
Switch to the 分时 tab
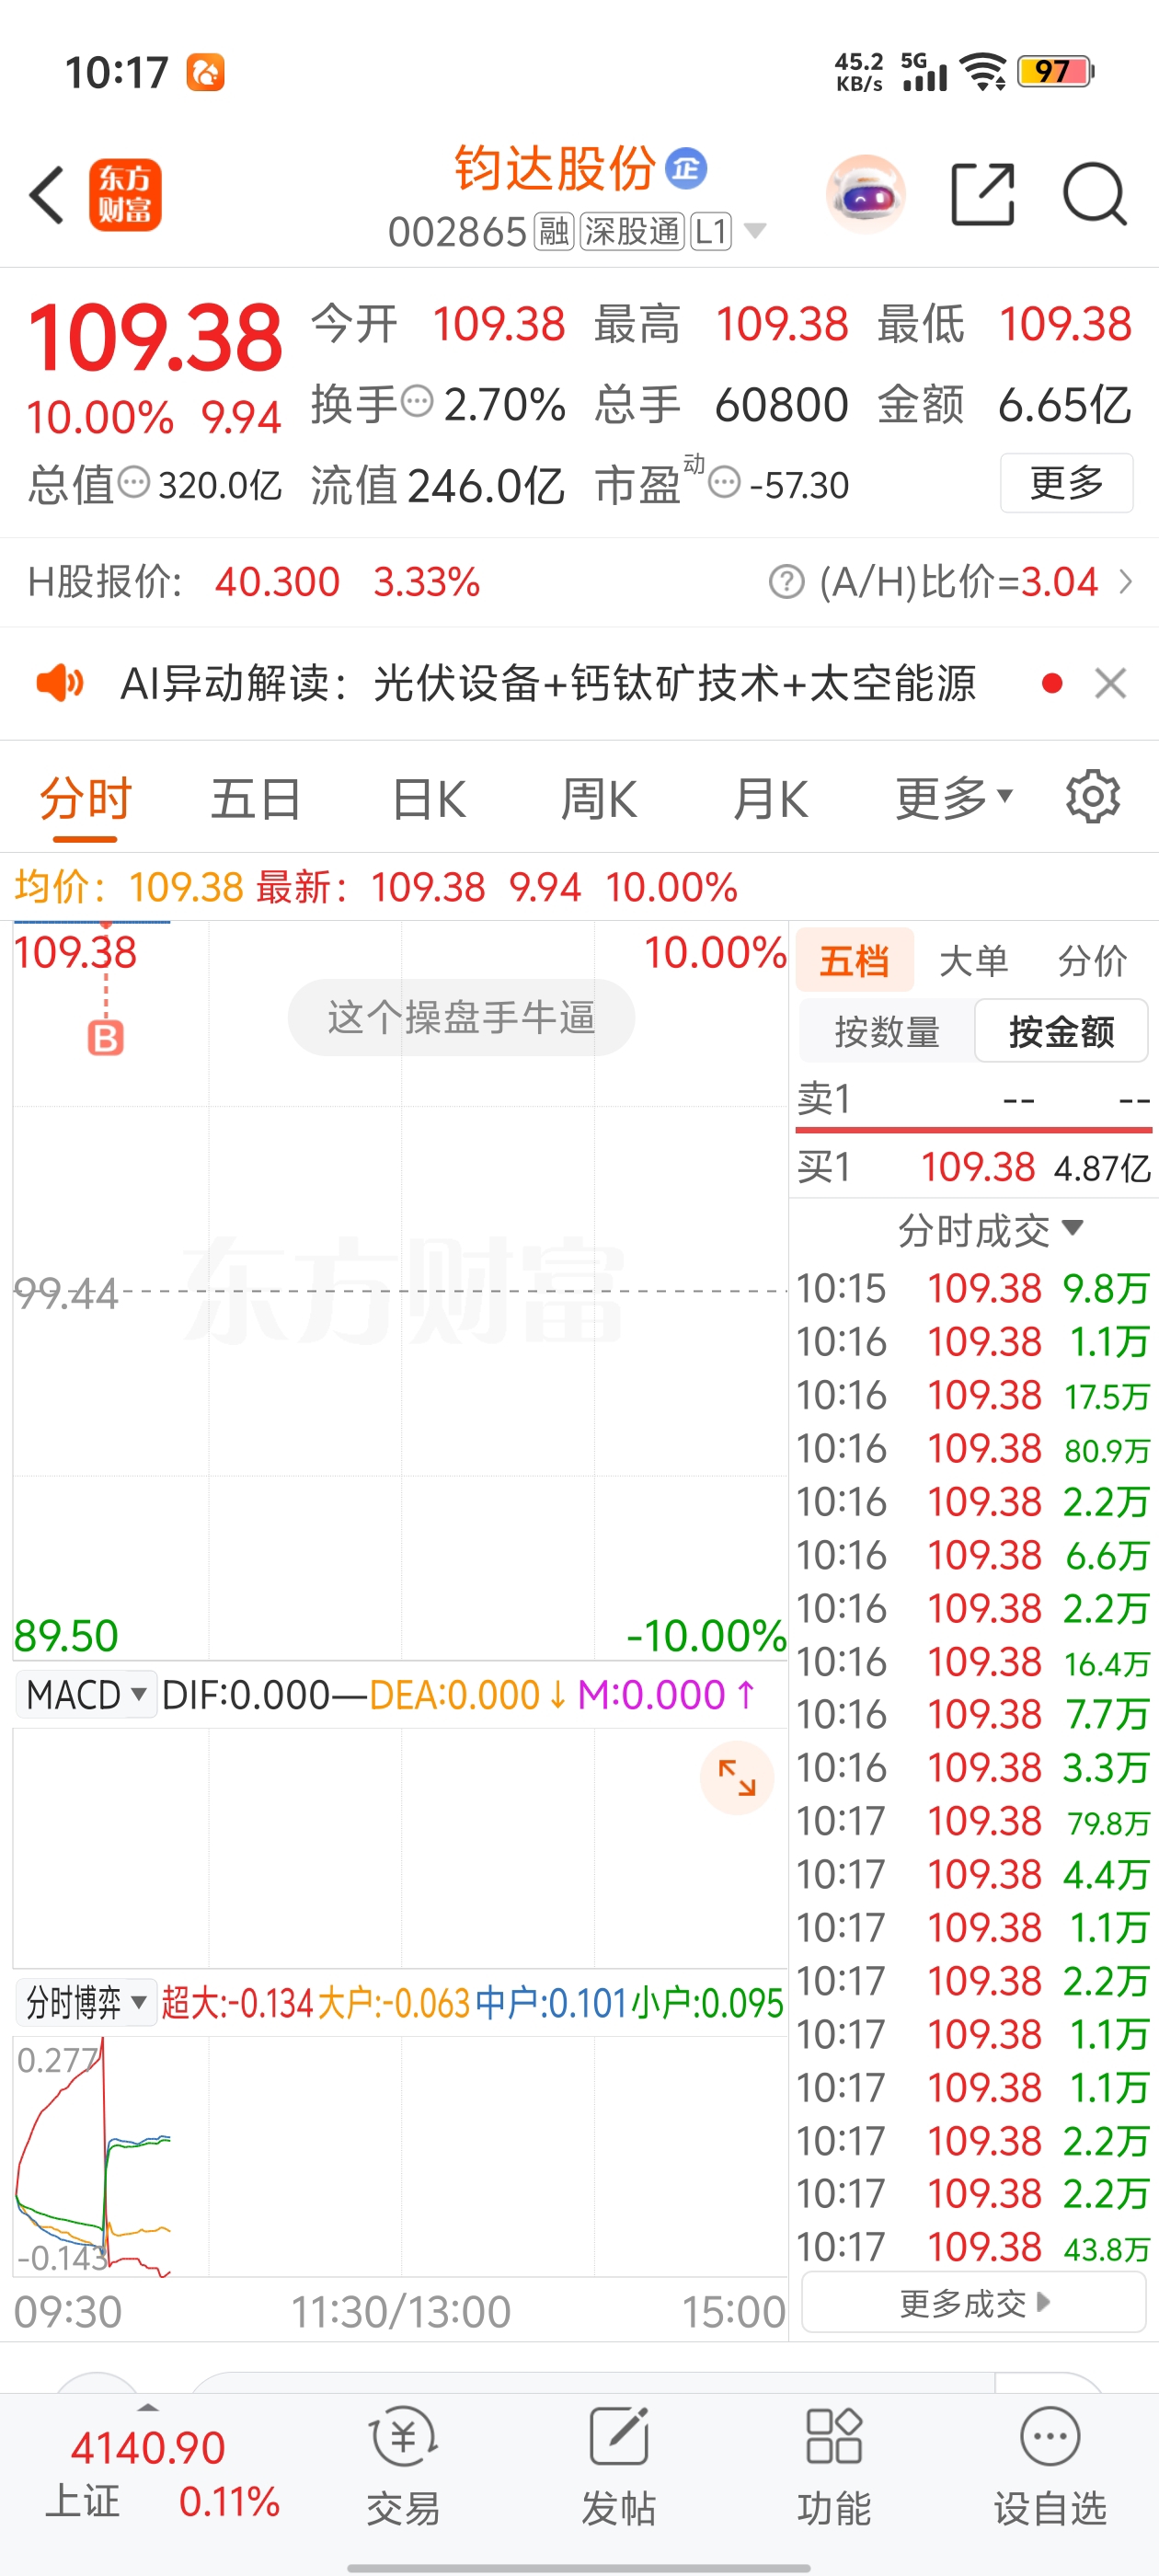[x=86, y=799]
